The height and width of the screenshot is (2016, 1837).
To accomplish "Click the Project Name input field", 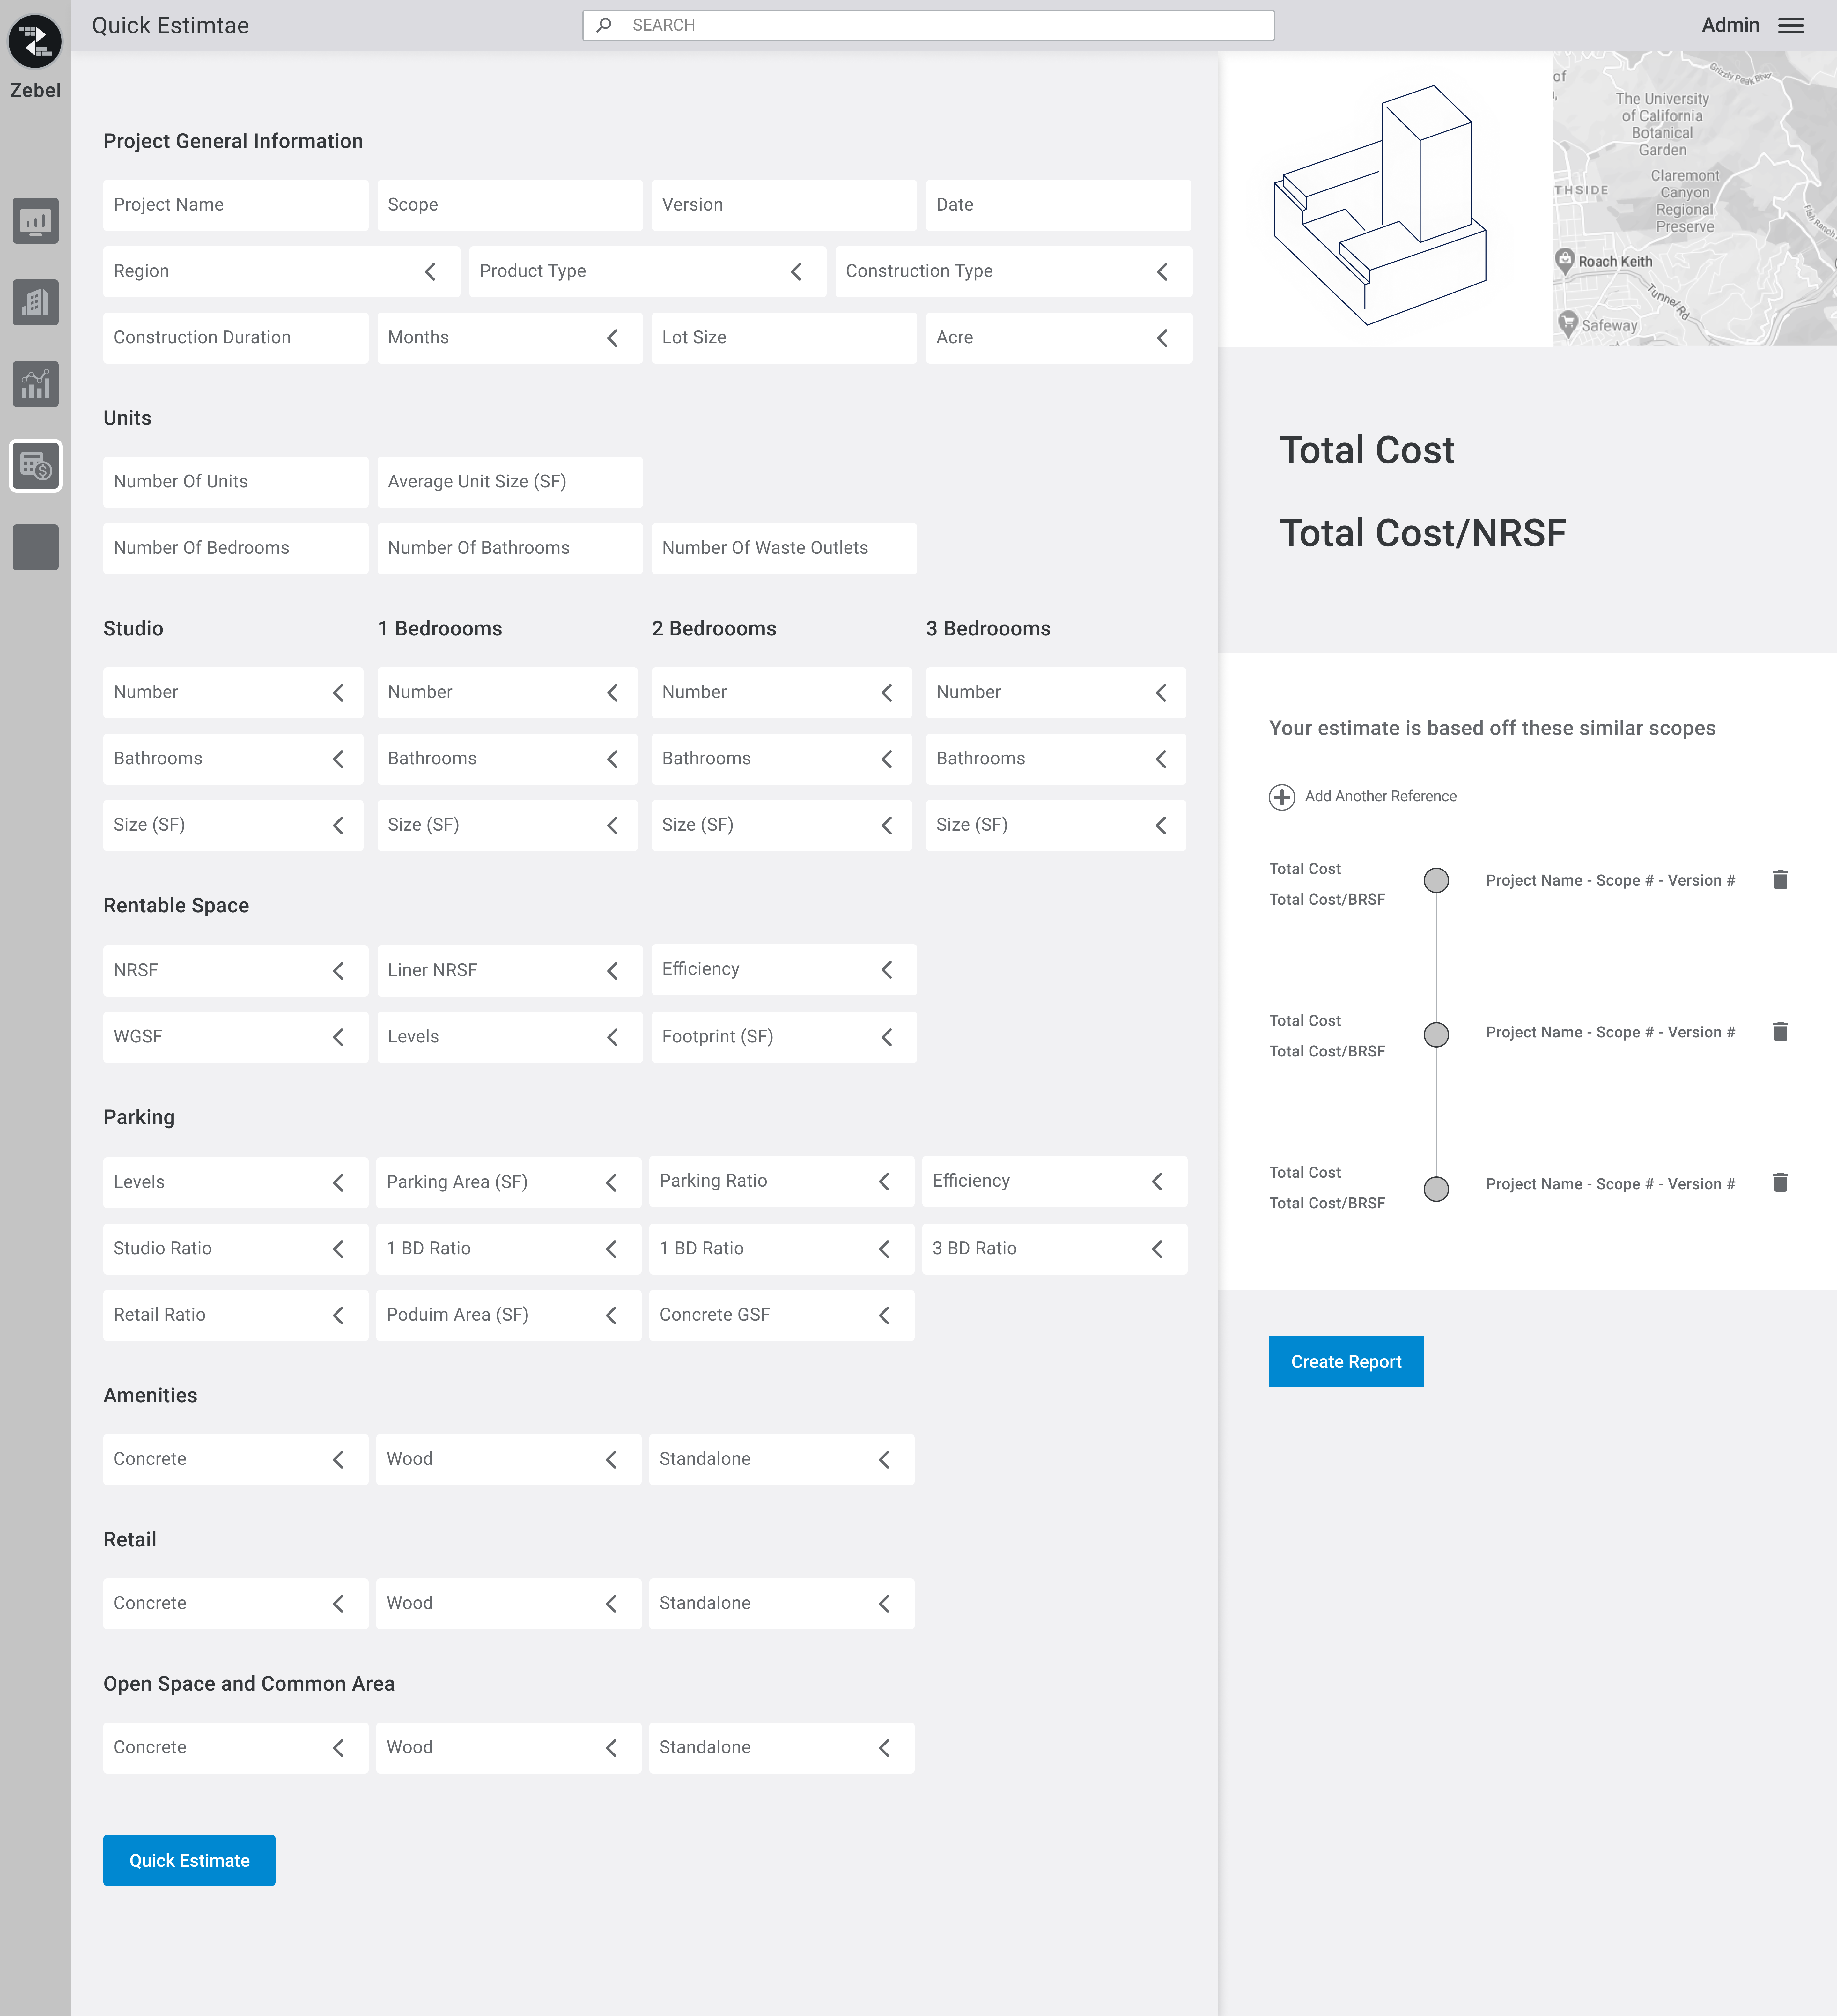I will pyautogui.click(x=236, y=205).
